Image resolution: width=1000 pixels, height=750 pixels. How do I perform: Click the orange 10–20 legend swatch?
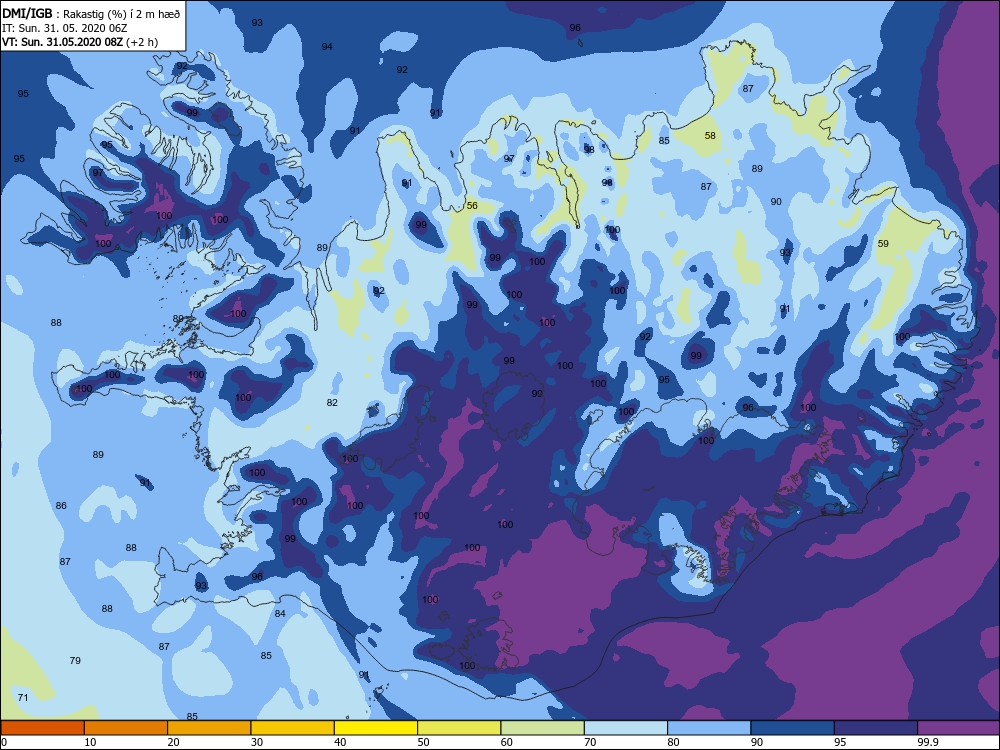126,728
